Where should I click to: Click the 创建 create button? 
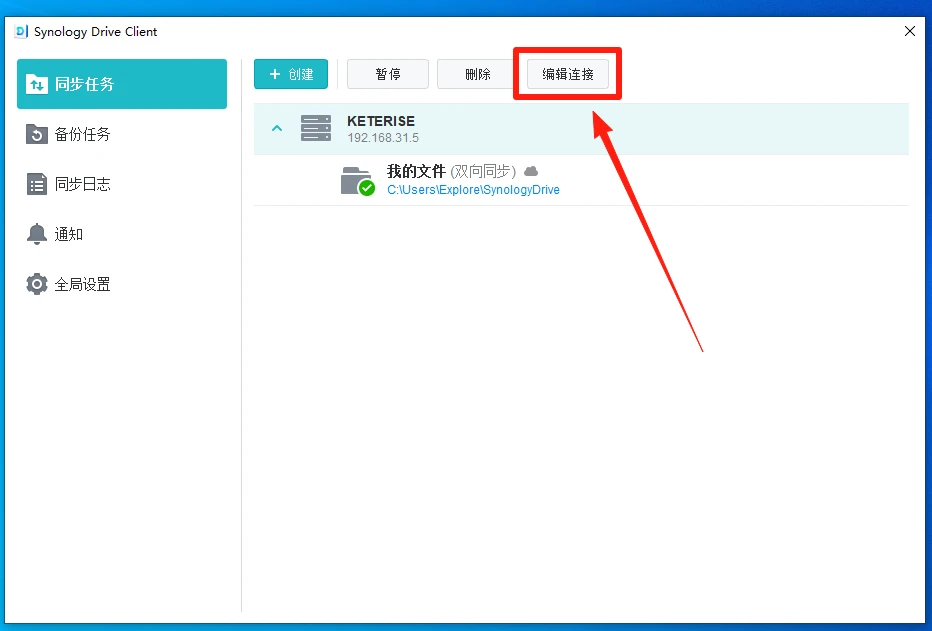[x=291, y=74]
